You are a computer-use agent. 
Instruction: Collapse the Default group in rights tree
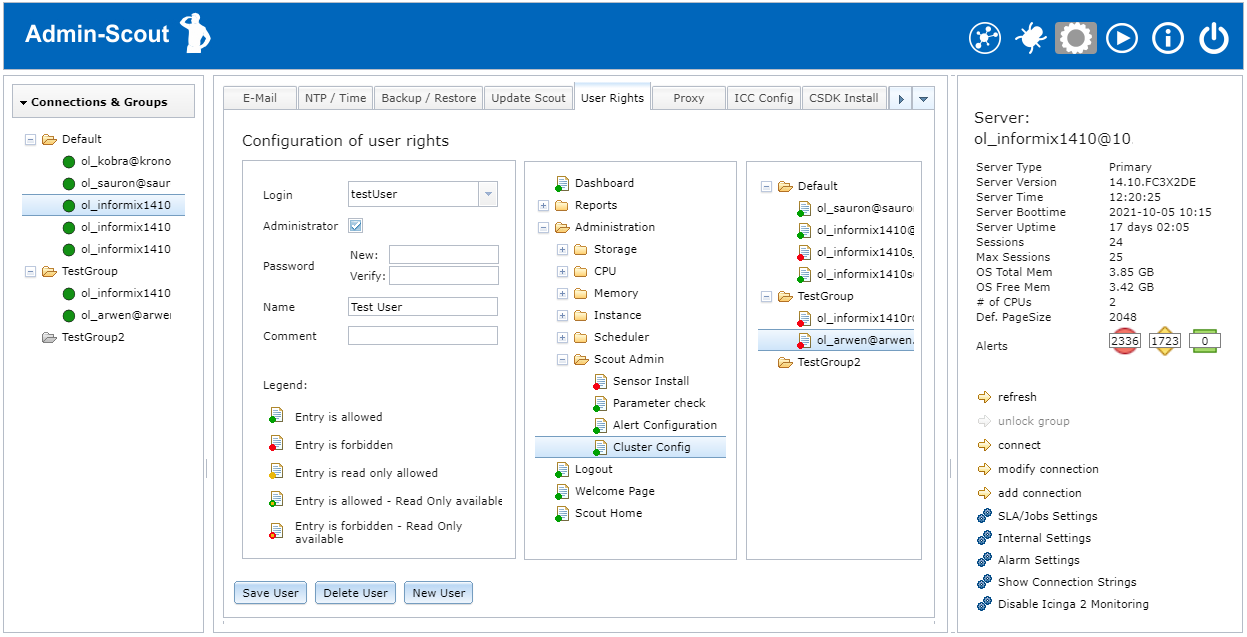(766, 186)
